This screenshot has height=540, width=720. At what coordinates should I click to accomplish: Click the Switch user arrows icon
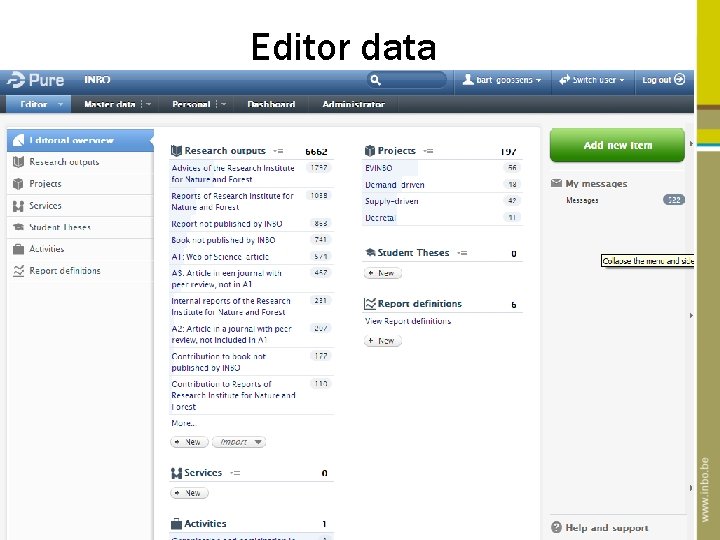[564, 80]
